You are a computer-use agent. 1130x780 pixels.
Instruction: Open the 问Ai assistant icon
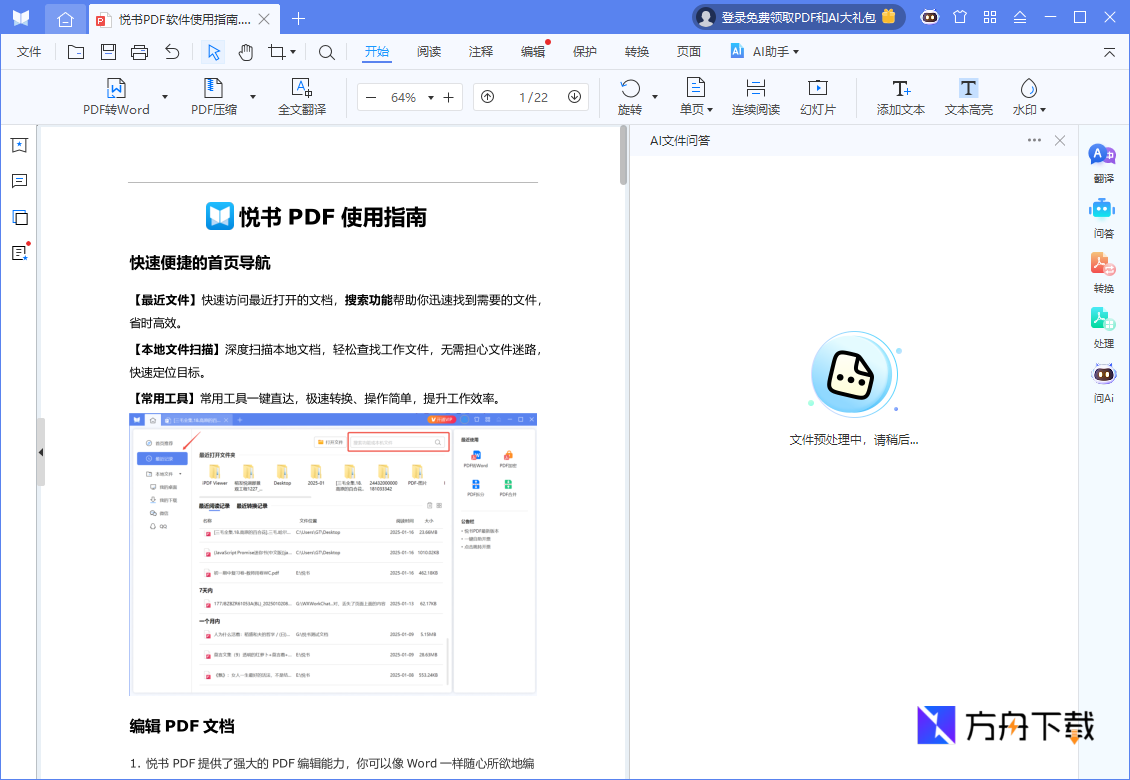tap(1102, 382)
